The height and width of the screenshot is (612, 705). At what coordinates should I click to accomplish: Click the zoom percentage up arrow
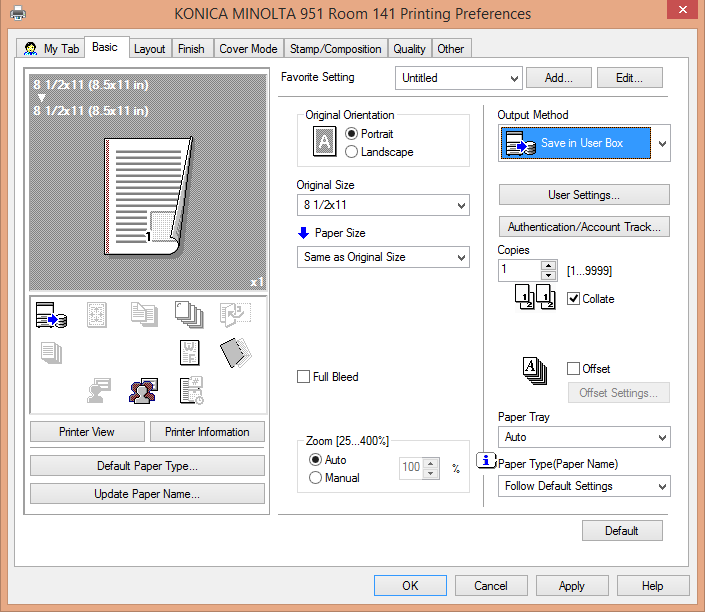point(431,463)
